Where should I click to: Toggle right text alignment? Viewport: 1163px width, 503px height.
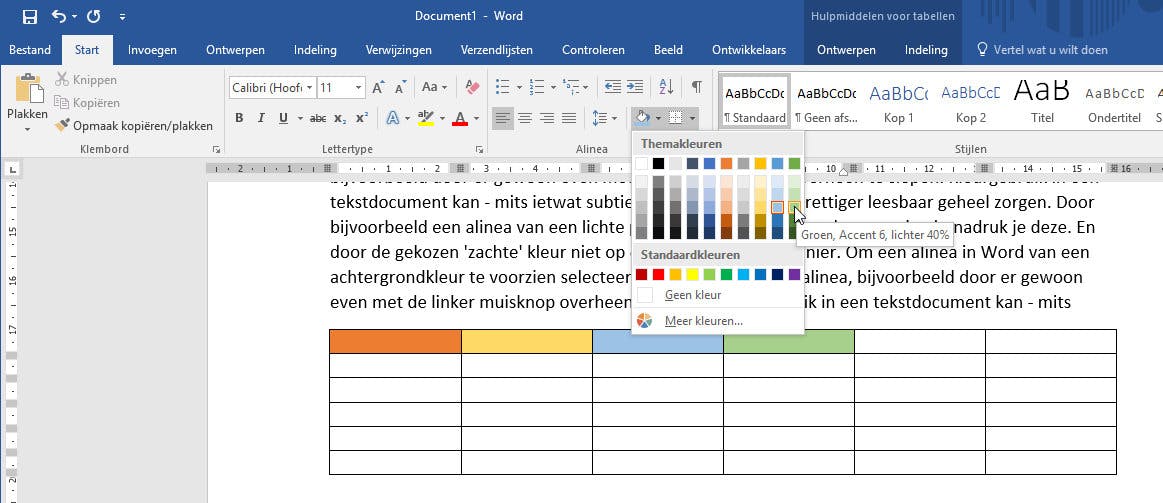(547, 118)
